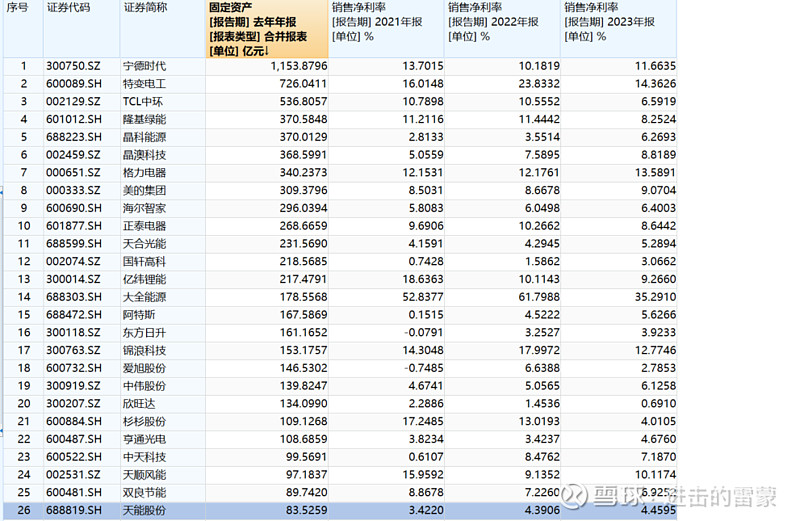The width and height of the screenshot is (800, 521).
Task: Click the value 0.7428
Action: (426, 261)
